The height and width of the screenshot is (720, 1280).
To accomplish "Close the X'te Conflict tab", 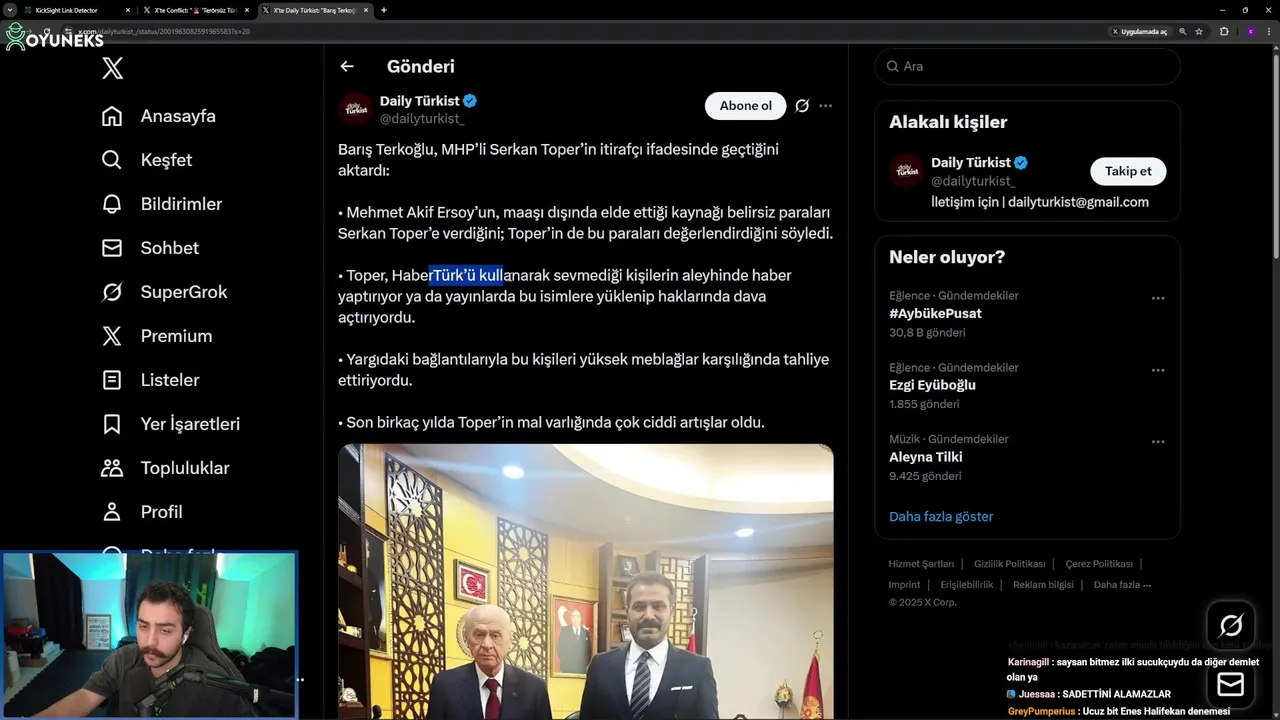I will tap(248, 10).
